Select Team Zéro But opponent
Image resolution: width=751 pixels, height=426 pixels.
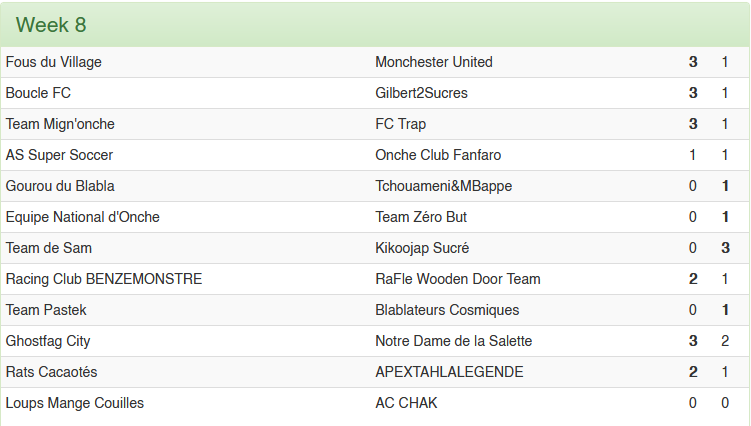[421, 217]
